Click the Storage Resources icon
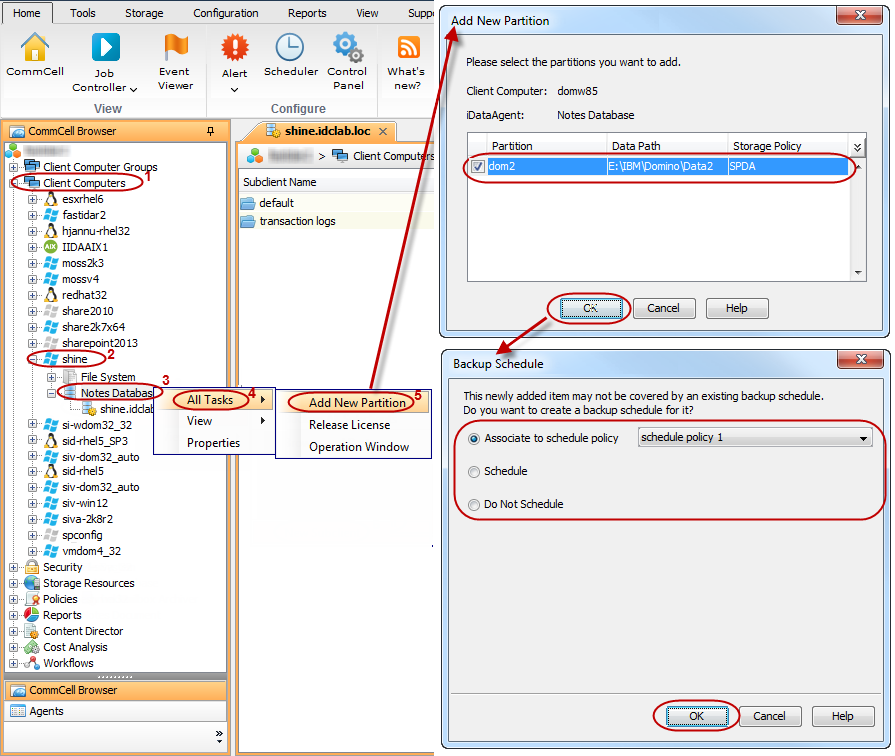The width and height of the screenshot is (895, 756). tap(33, 583)
